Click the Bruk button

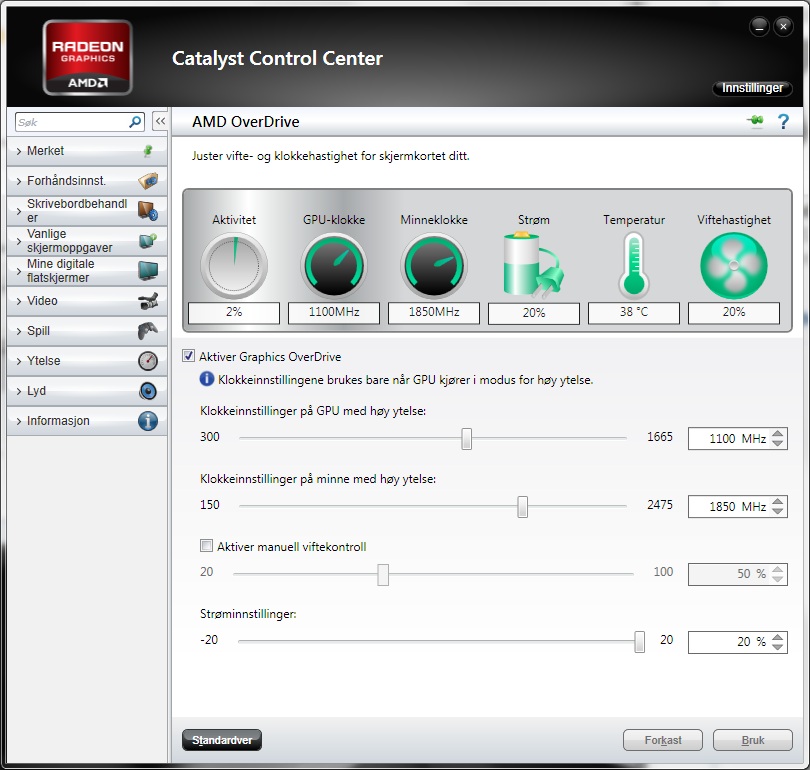753,740
